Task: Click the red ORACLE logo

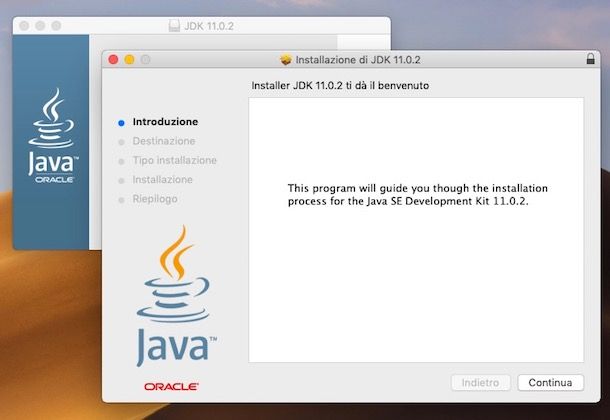Action: click(x=171, y=387)
